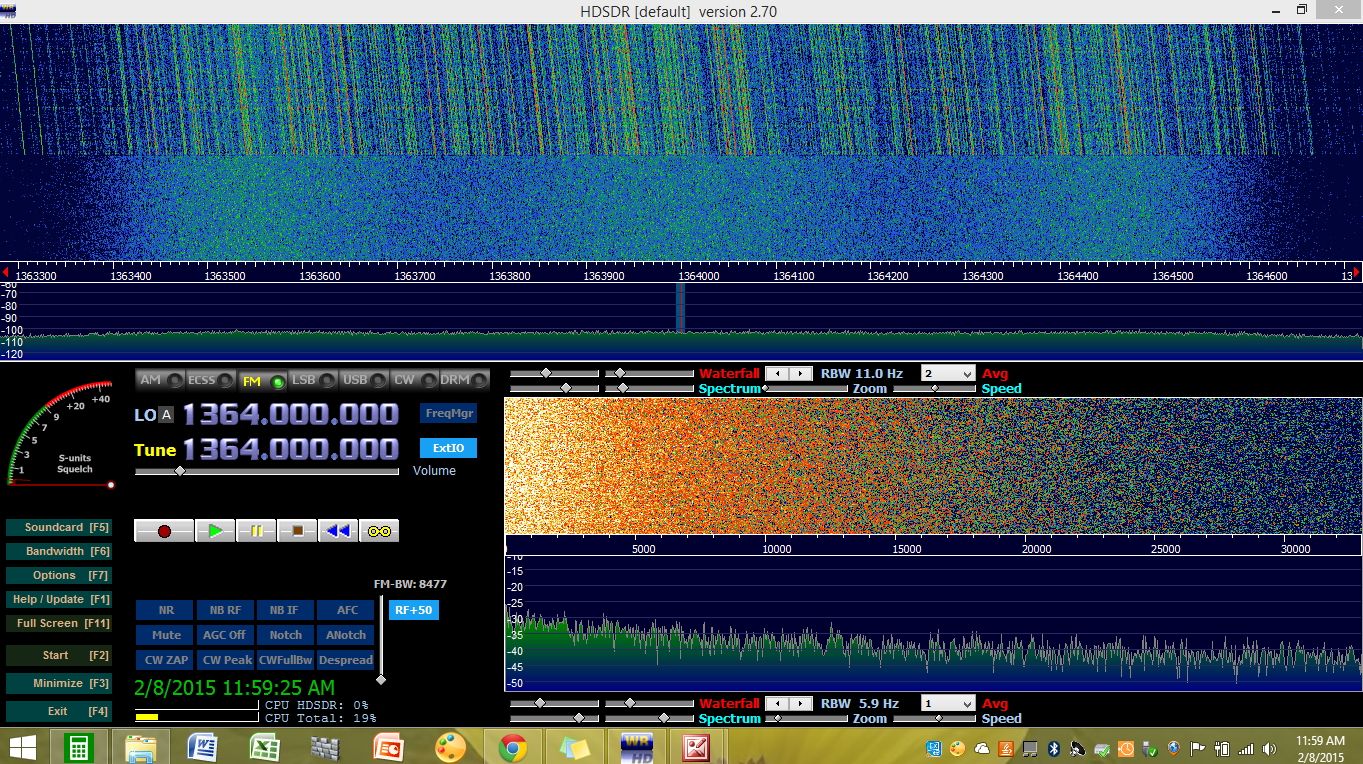Image resolution: width=1363 pixels, height=764 pixels.
Task: Enable AFC automatic frequency control
Action: point(346,610)
